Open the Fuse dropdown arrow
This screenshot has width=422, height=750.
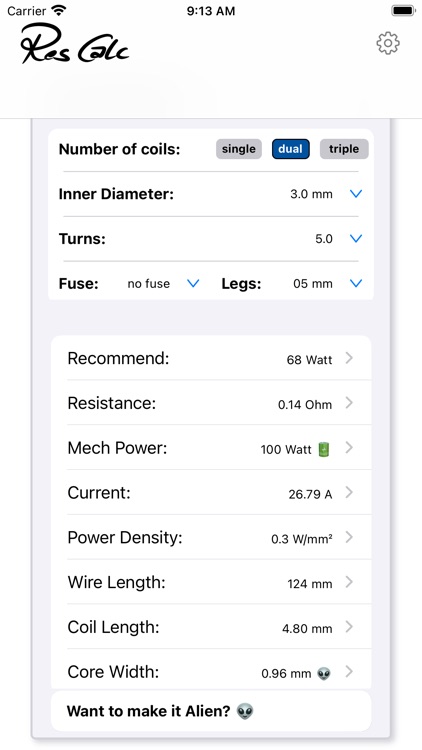tap(193, 283)
